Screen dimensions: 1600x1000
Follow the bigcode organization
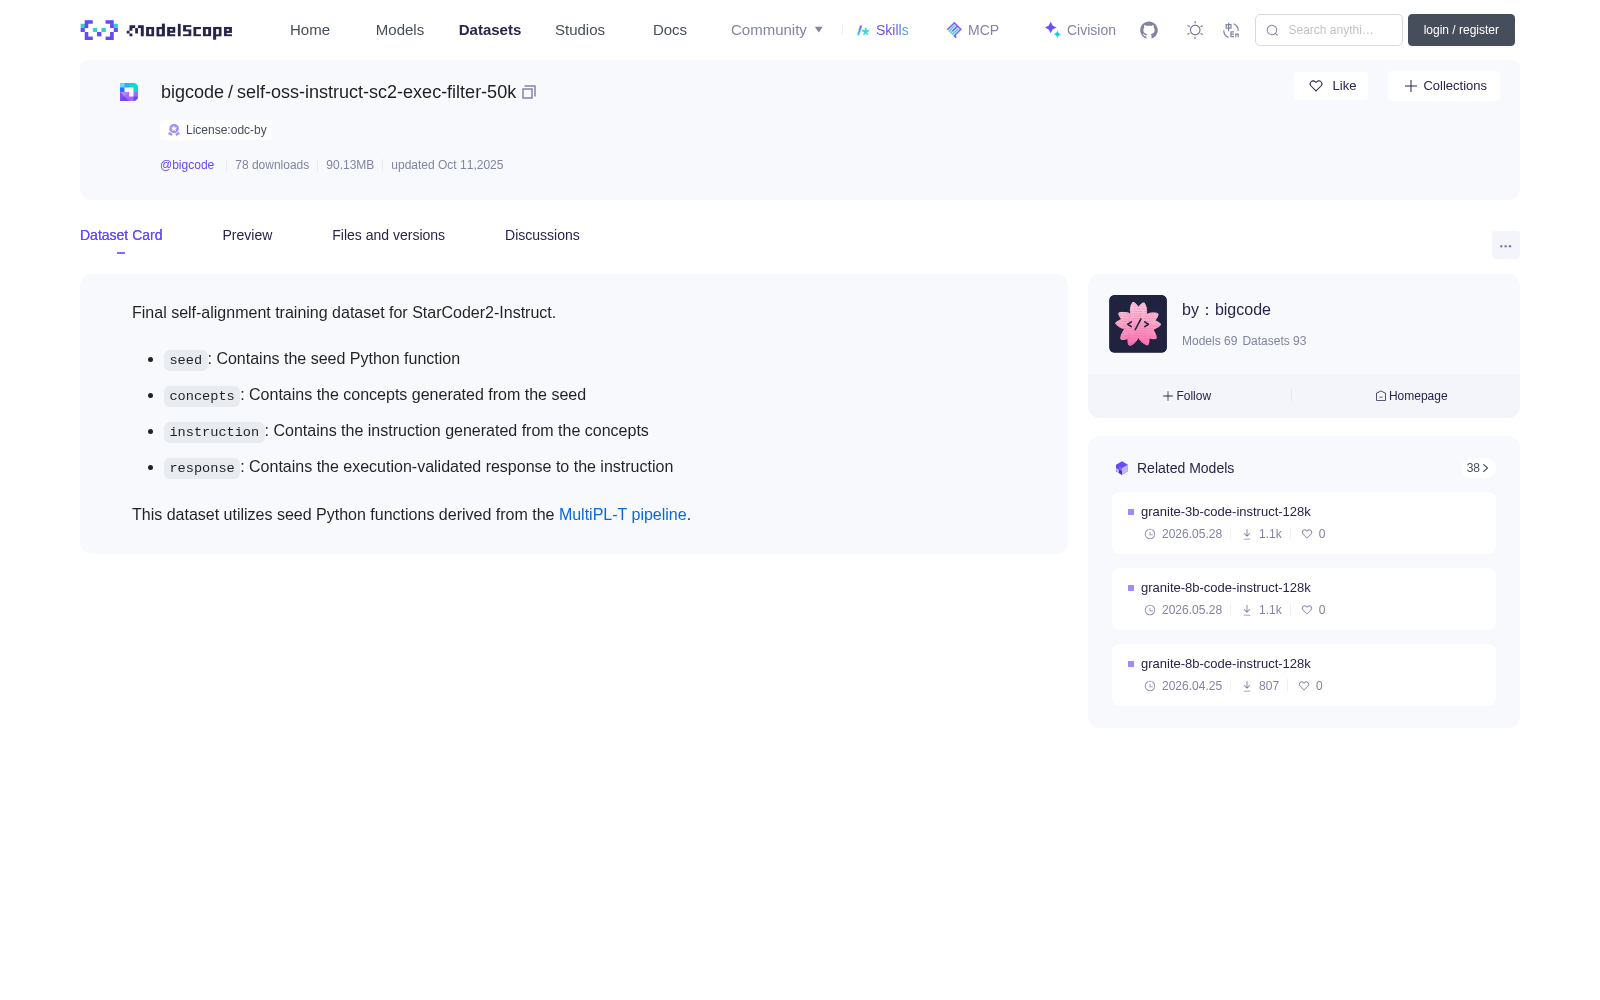pos(1187,396)
